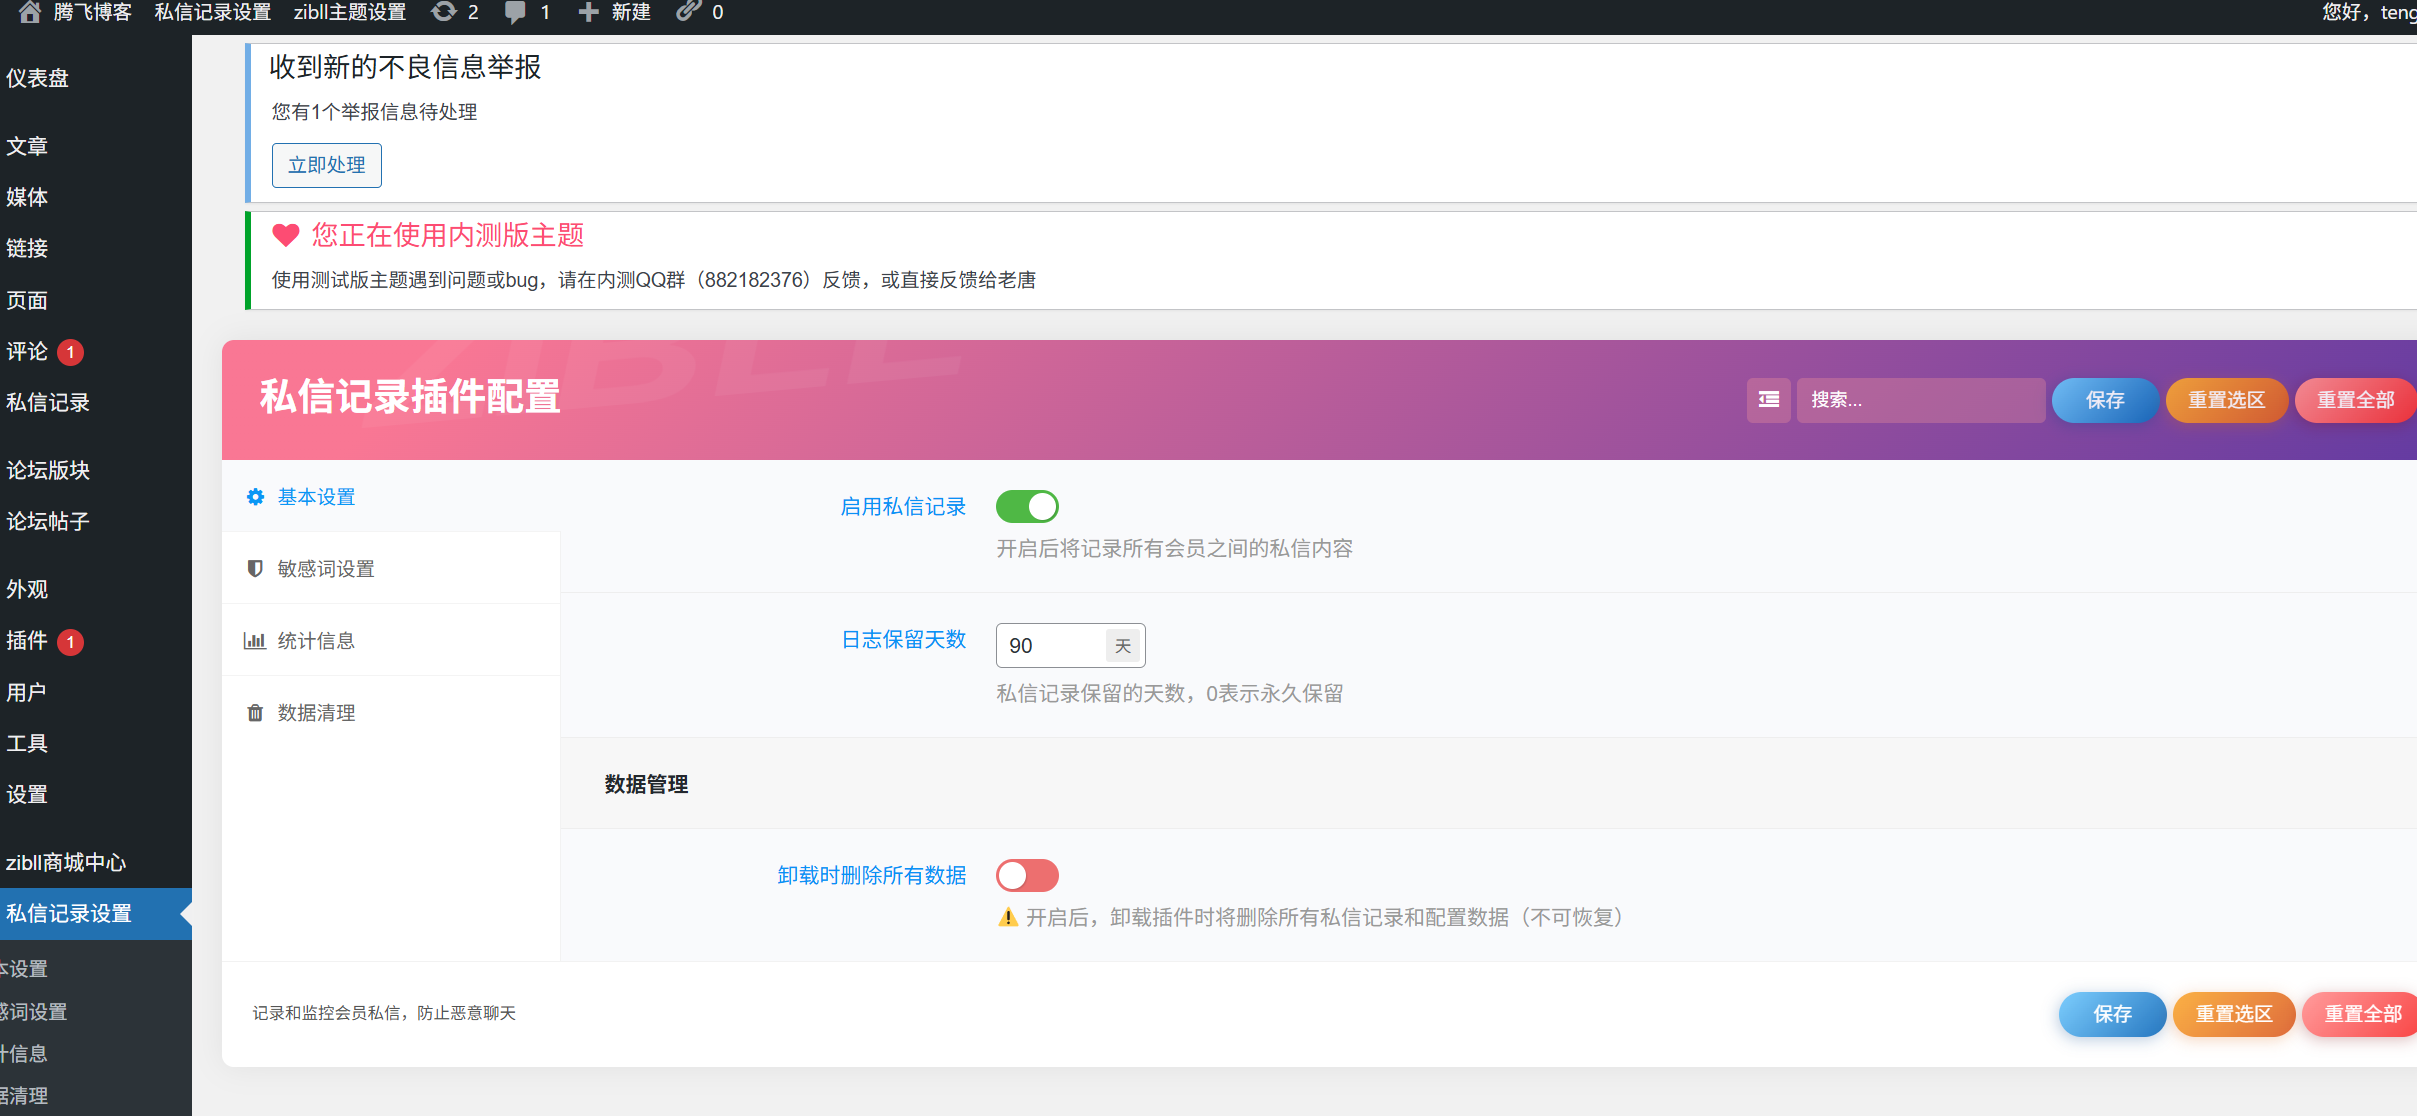Screen dimensions: 2417x1116
Task: Open 私信记录设置 in the top admin bar
Action: pyautogui.click(x=212, y=12)
